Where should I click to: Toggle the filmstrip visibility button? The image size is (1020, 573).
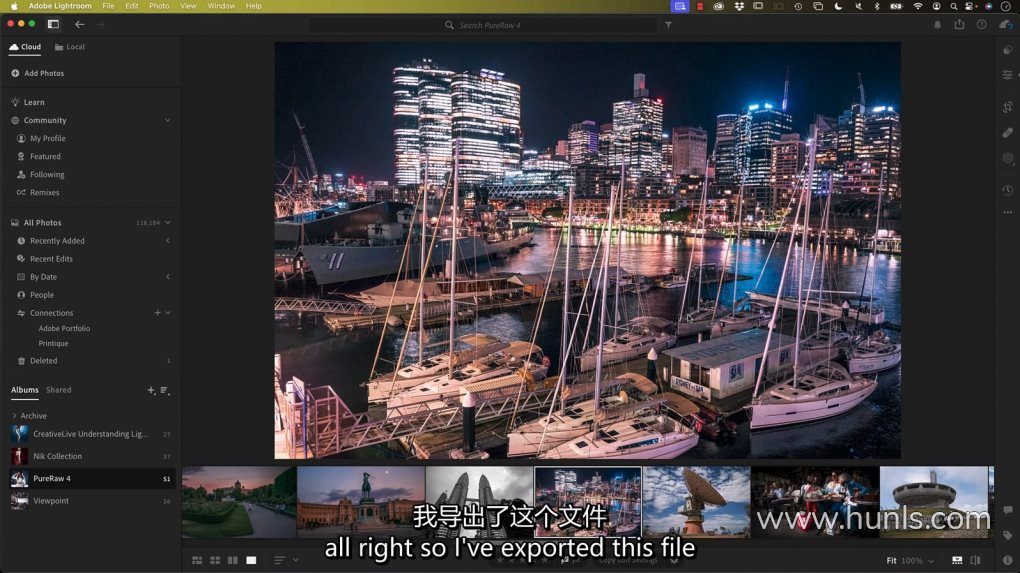[957, 560]
